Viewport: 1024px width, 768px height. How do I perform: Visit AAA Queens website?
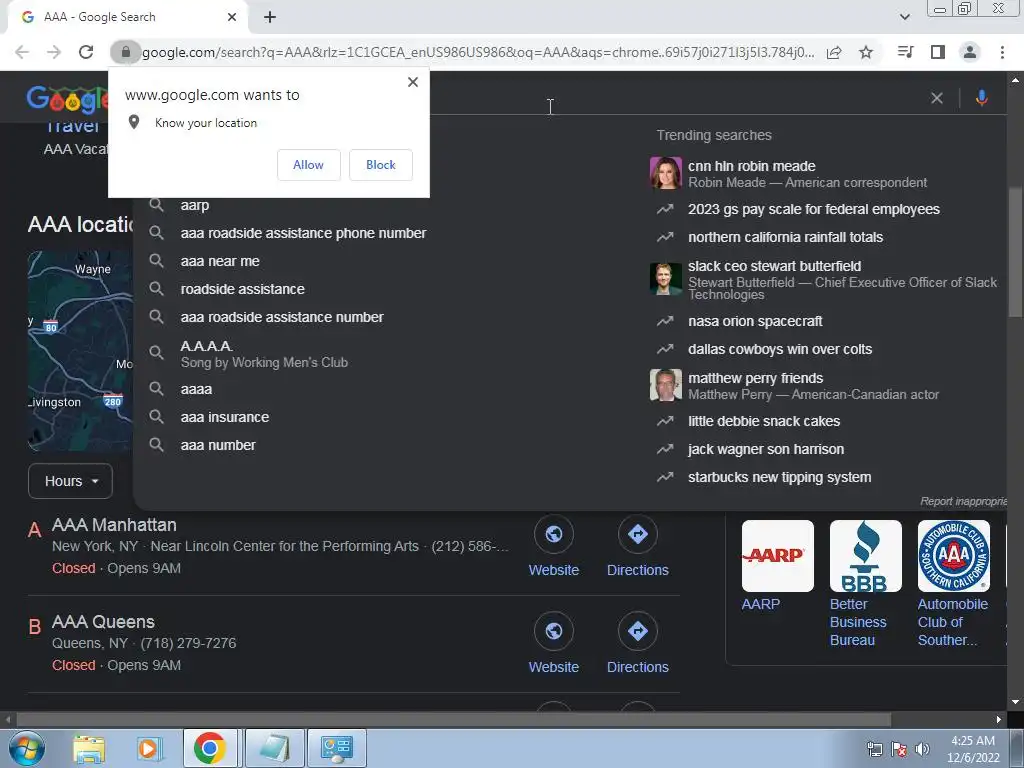pos(554,644)
